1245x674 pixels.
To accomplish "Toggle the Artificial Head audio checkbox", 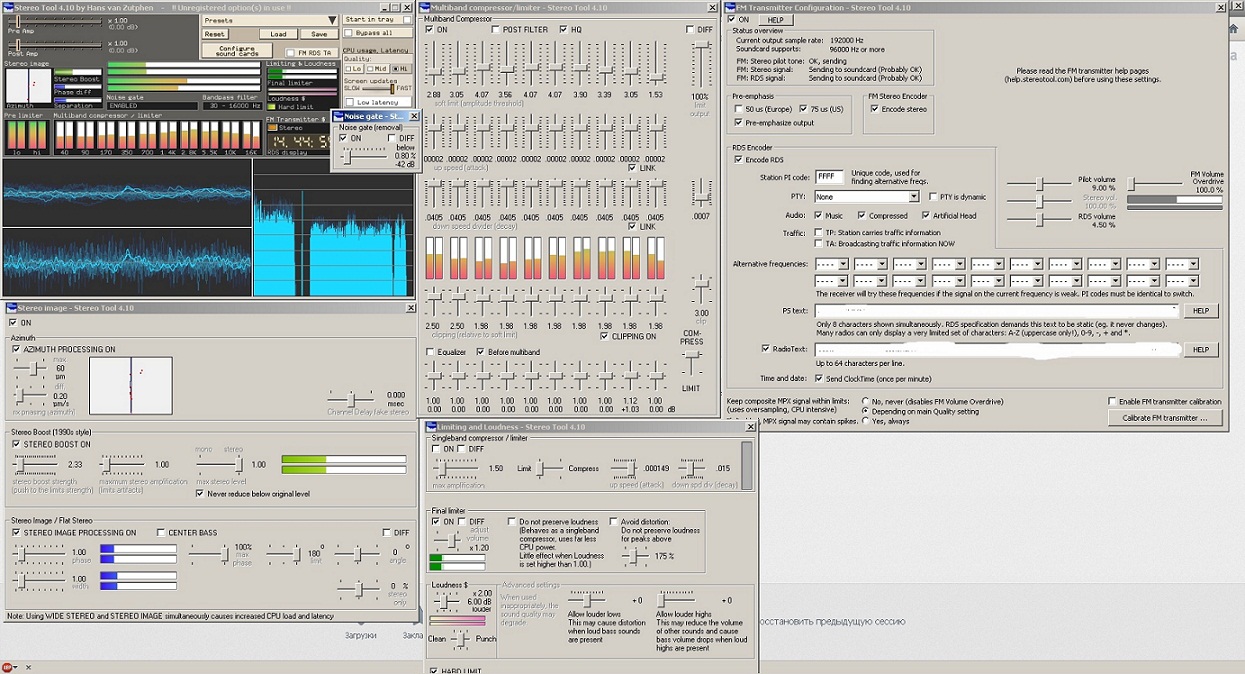I will coord(925,215).
